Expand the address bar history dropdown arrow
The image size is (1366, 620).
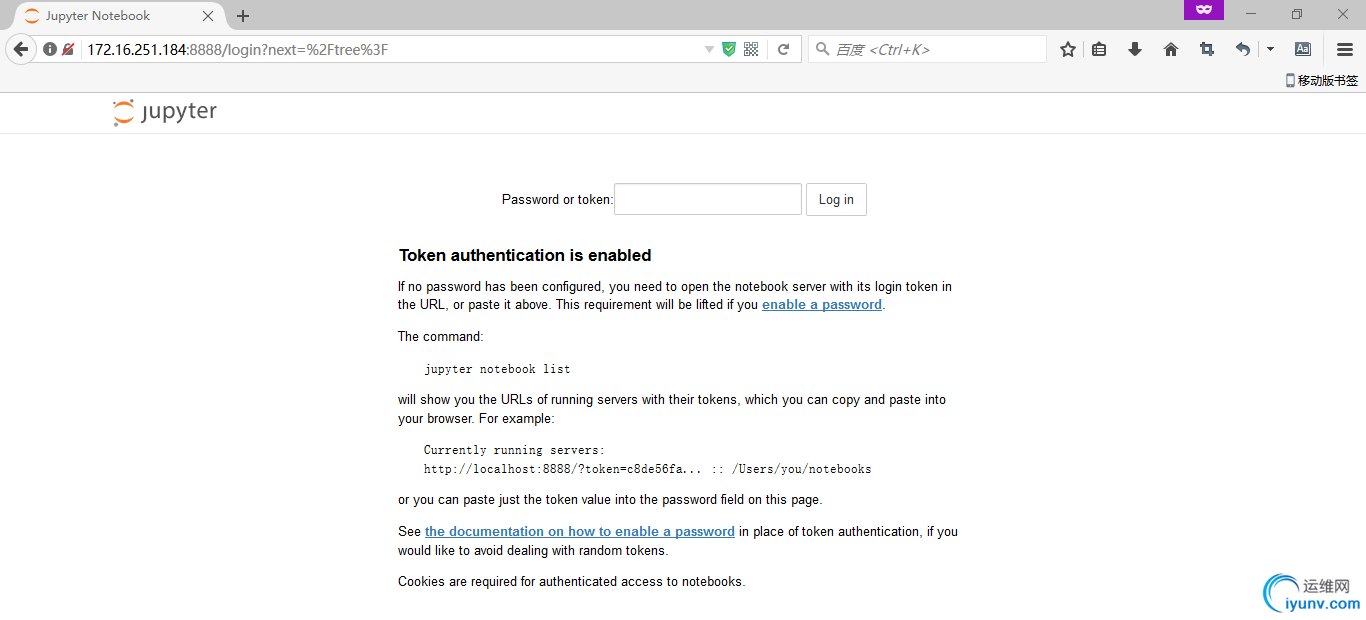tap(709, 49)
